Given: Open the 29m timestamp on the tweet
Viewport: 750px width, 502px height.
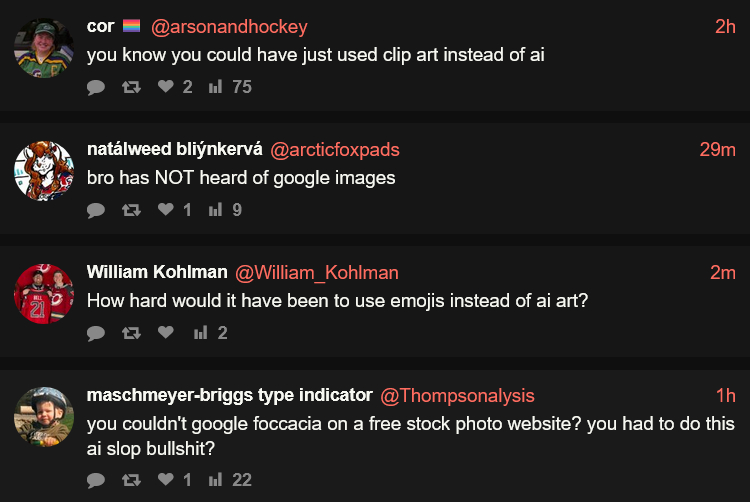Looking at the screenshot, I should (x=717, y=150).
